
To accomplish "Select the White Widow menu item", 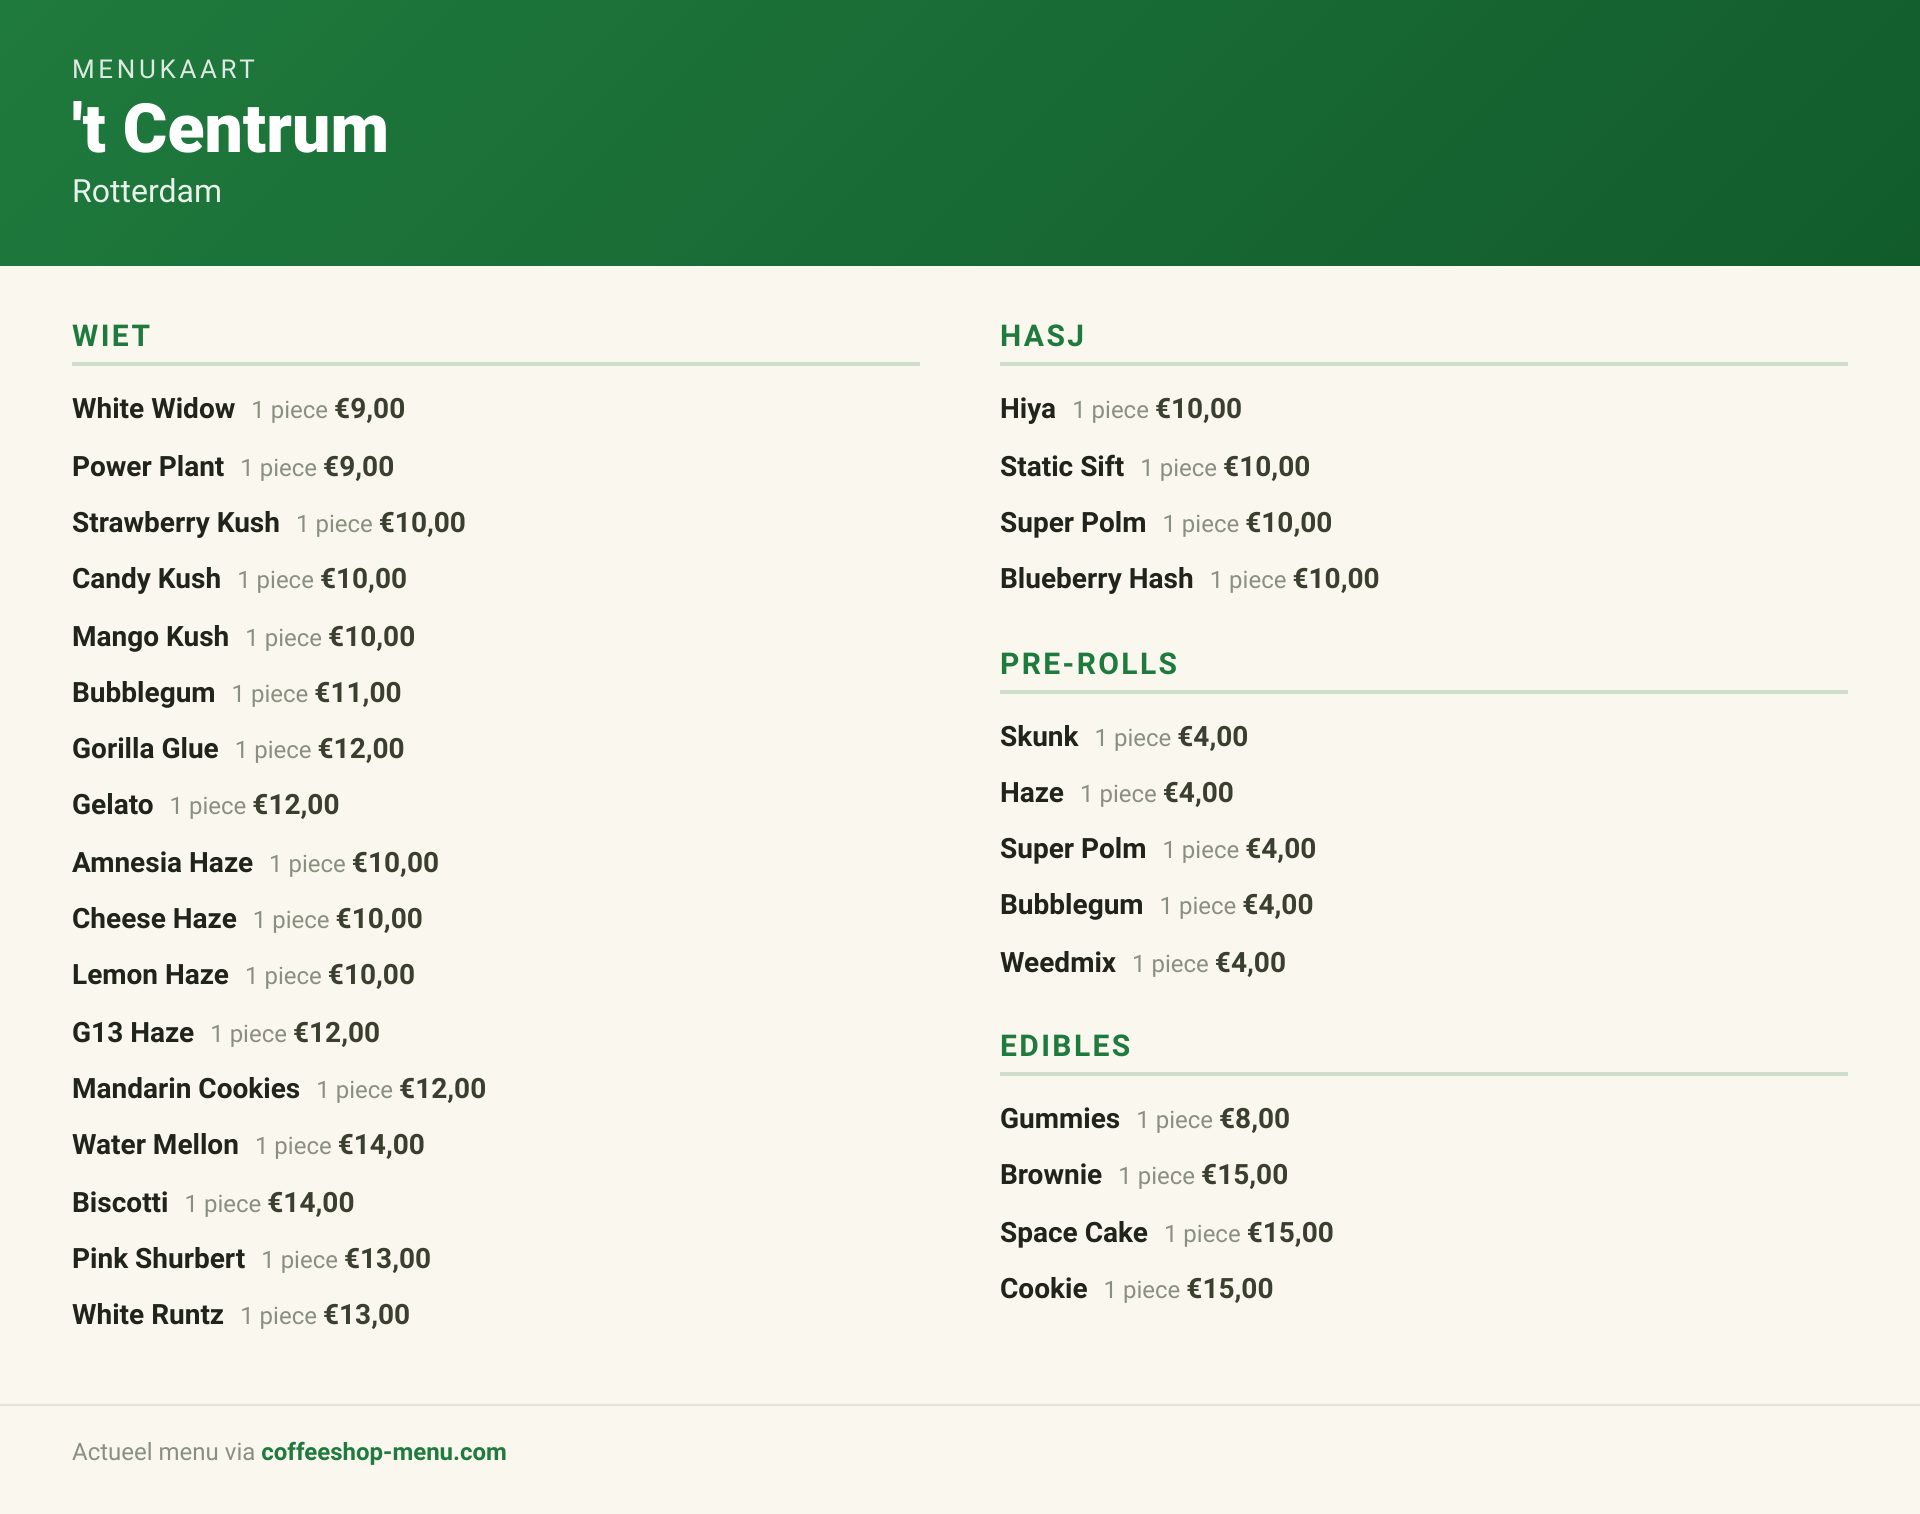I will pyautogui.click(x=238, y=409).
